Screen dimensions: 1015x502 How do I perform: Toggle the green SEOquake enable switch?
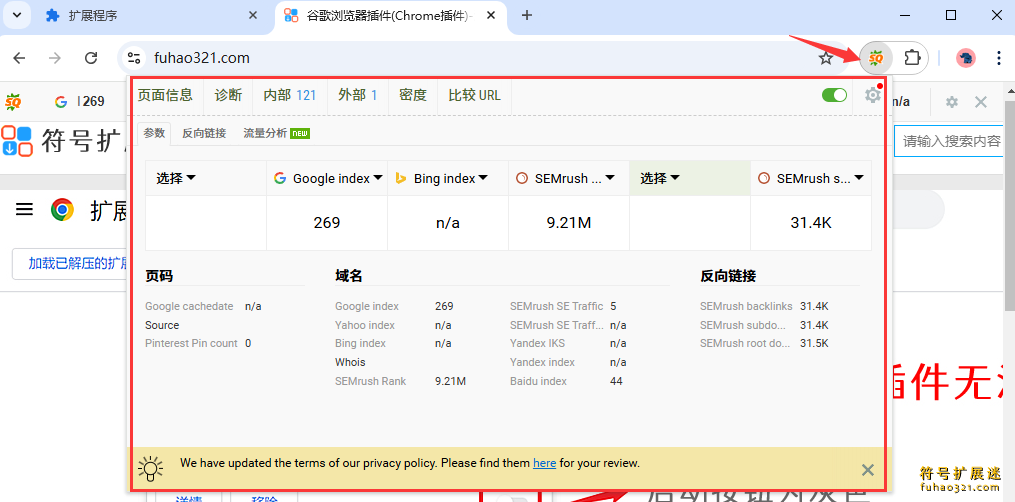pos(834,95)
